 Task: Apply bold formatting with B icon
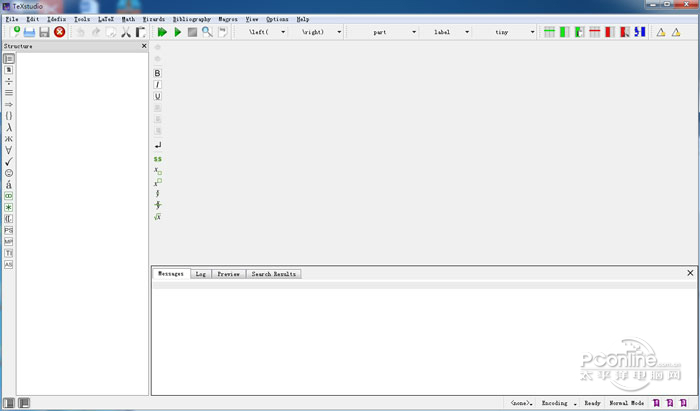pyautogui.click(x=157, y=73)
